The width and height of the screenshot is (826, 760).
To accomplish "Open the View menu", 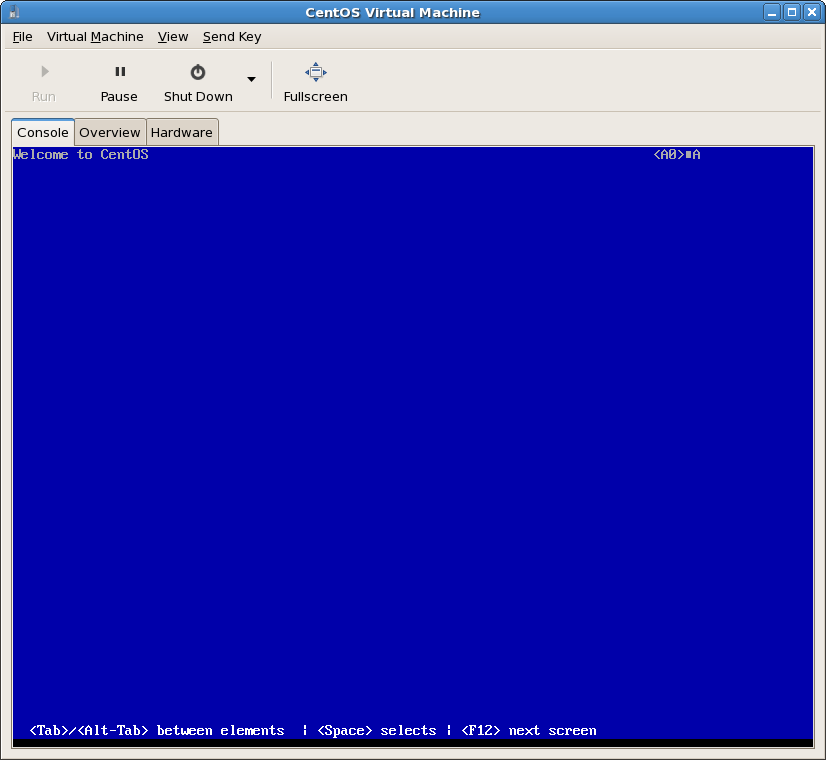I will (173, 37).
